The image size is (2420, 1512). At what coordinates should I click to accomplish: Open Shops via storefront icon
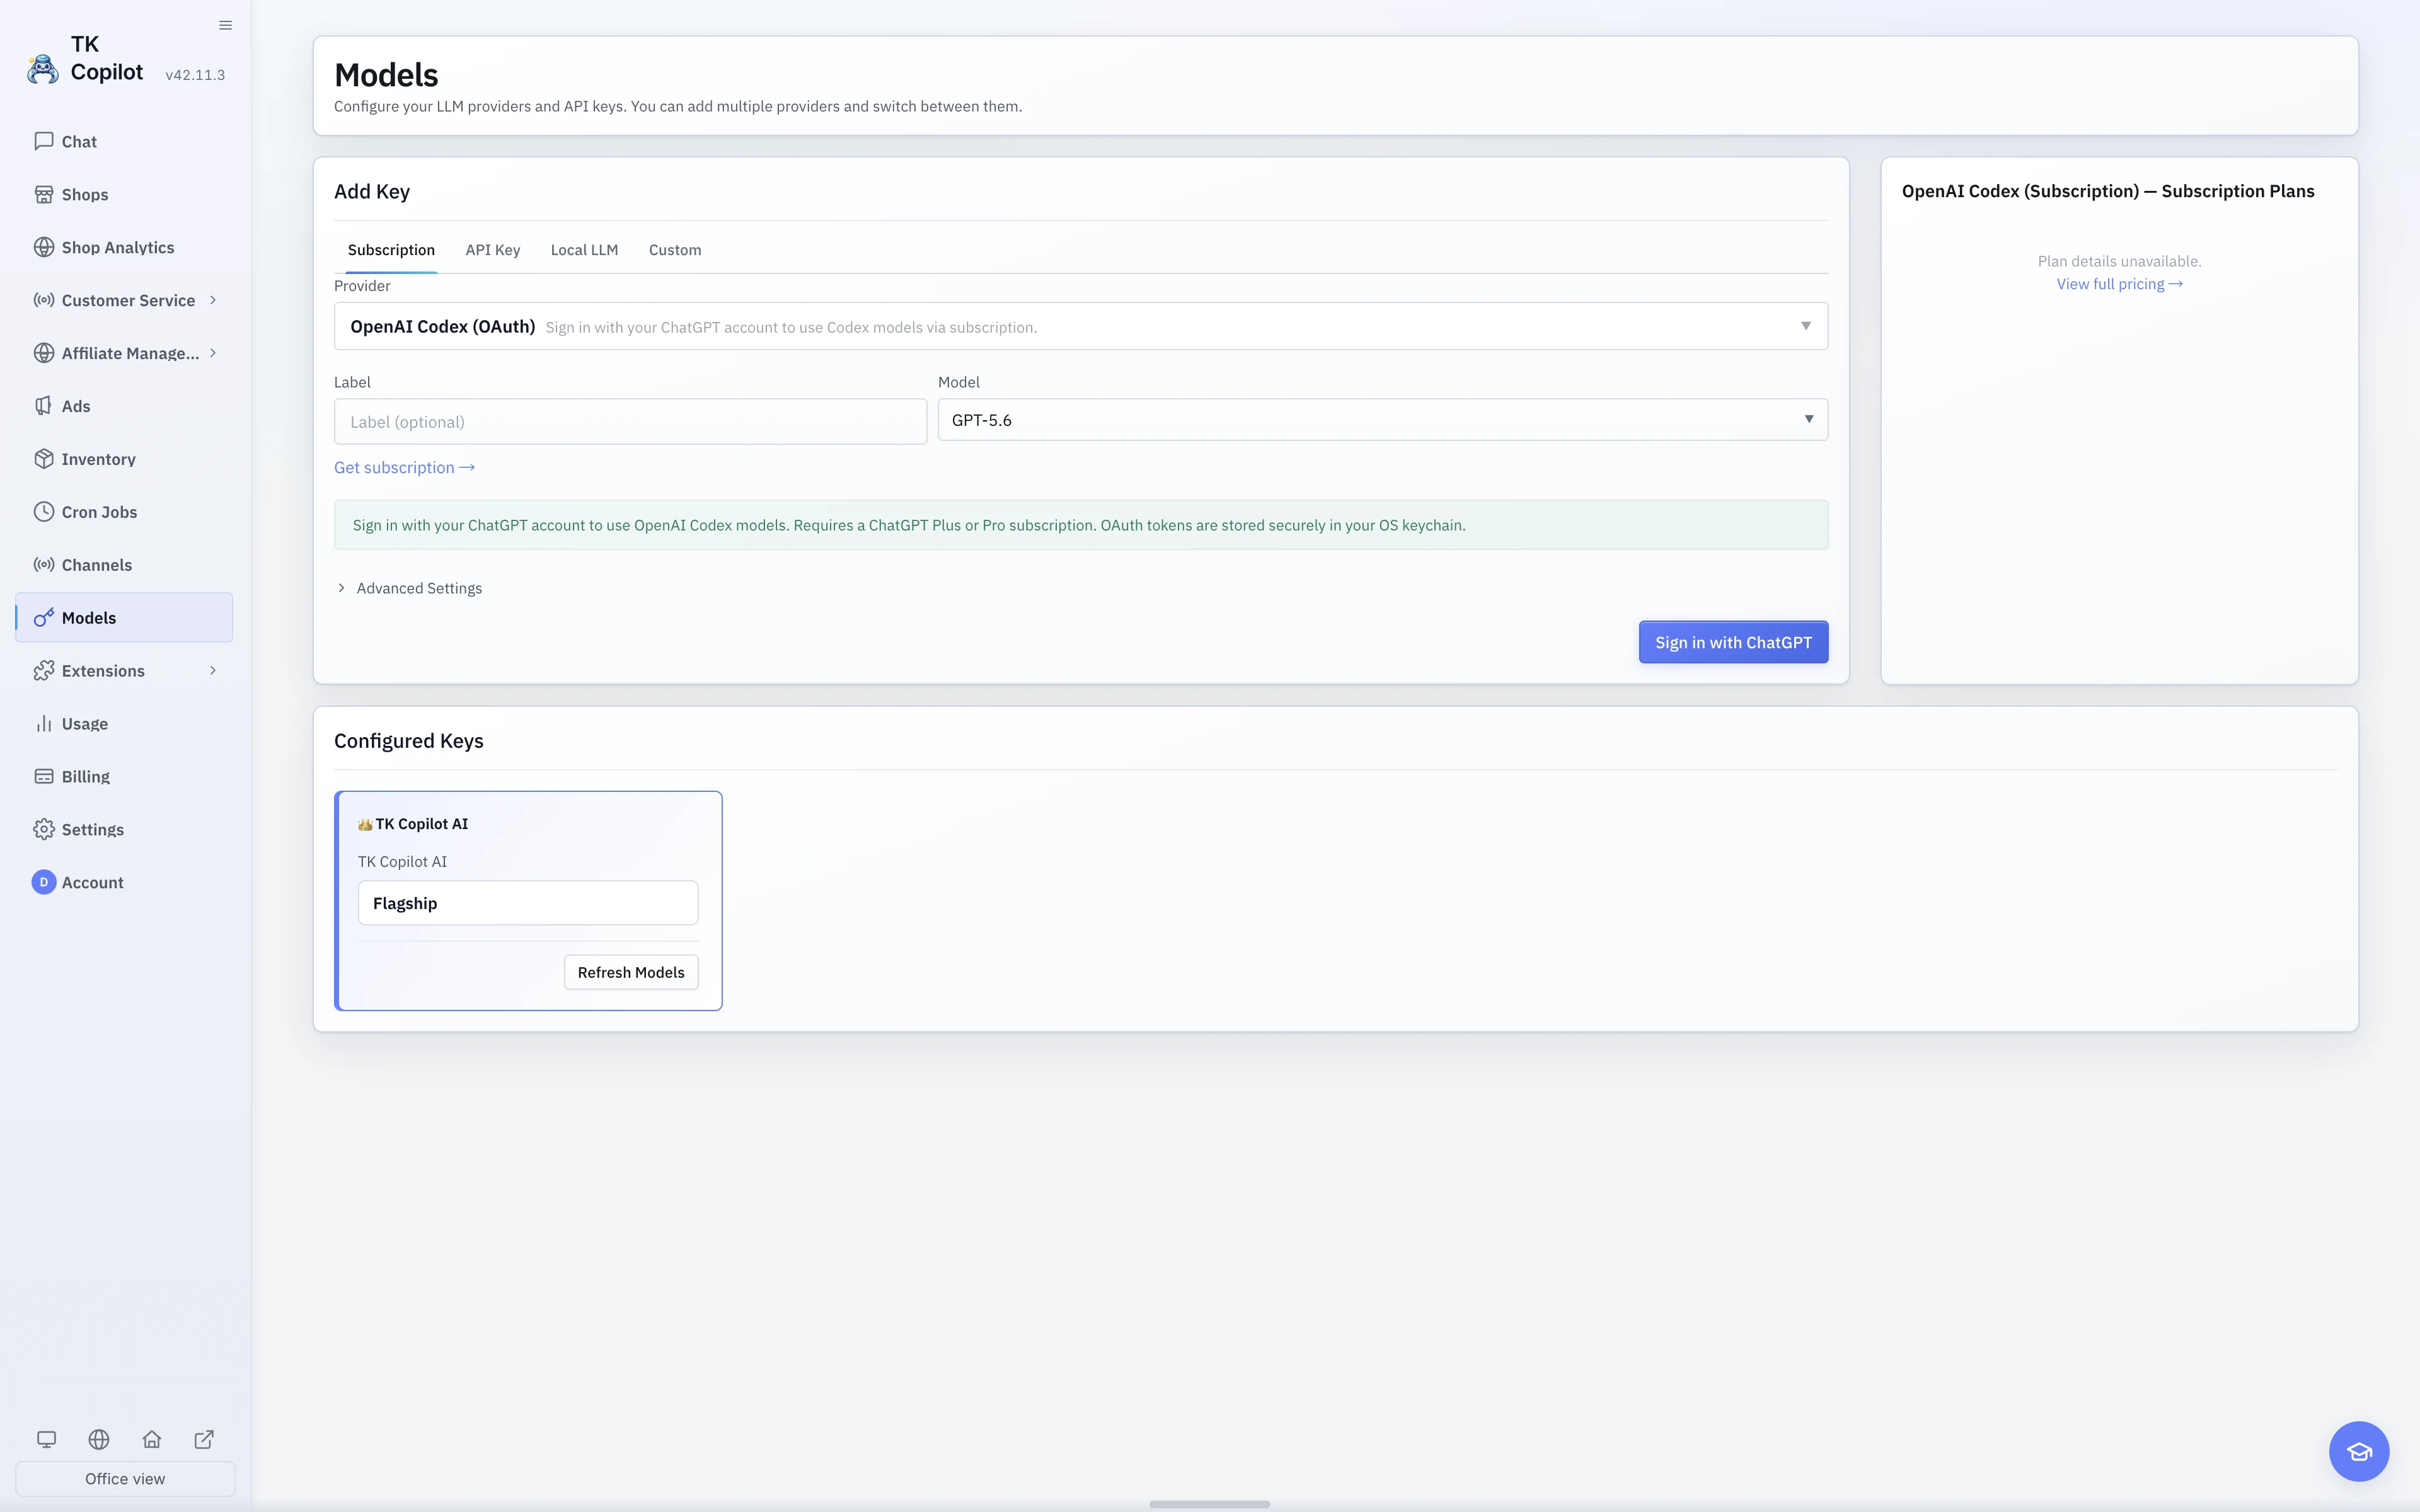43,194
